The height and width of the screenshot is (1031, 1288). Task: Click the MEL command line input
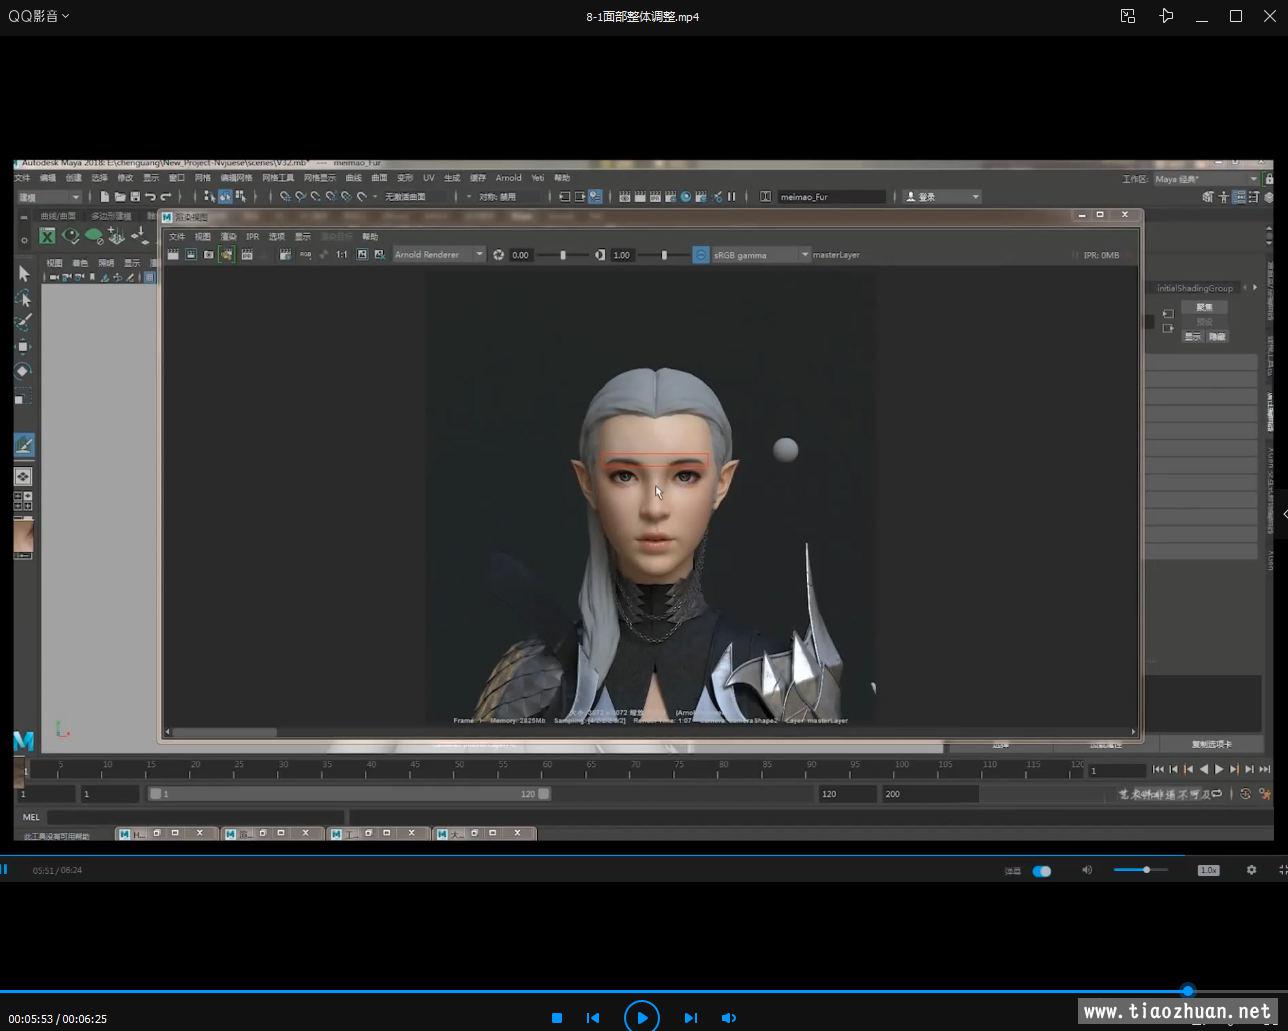[195, 817]
